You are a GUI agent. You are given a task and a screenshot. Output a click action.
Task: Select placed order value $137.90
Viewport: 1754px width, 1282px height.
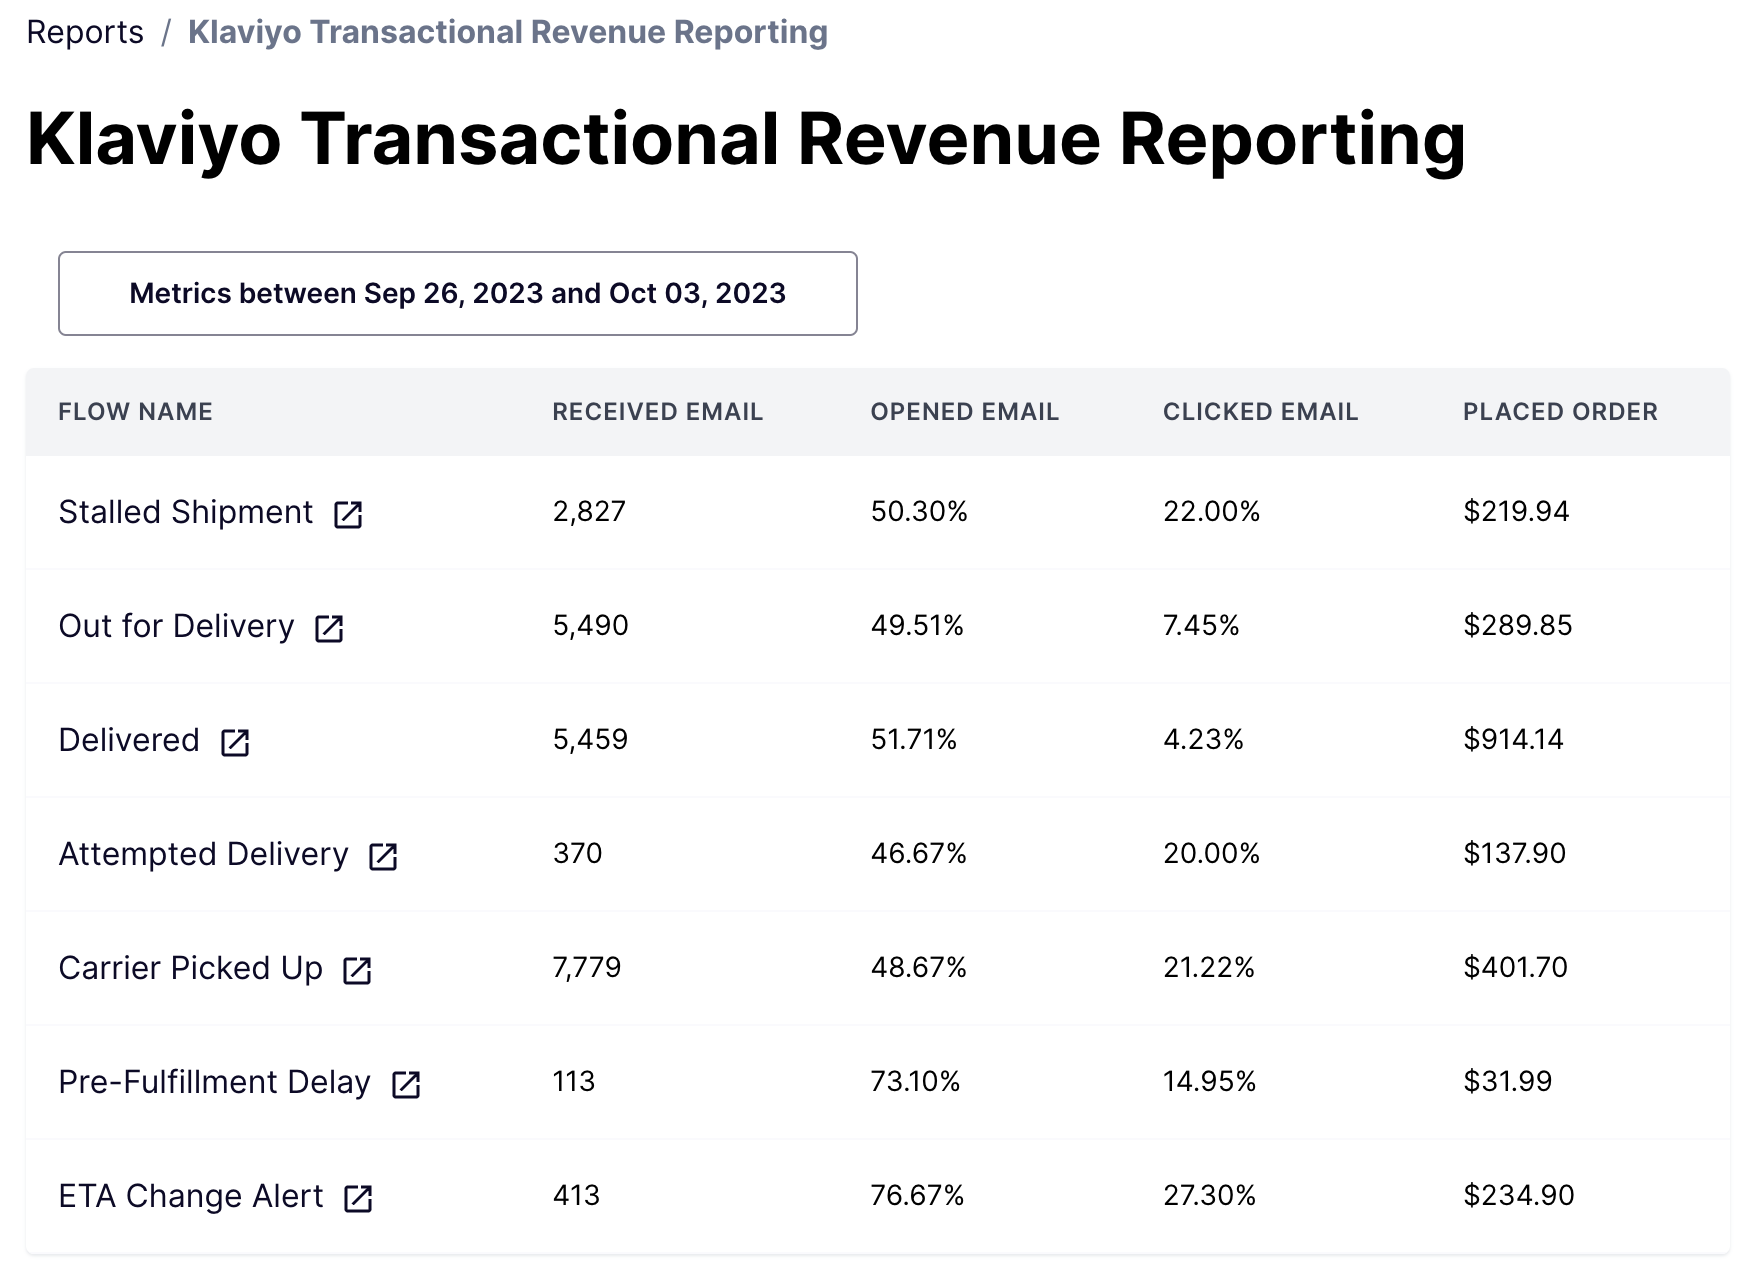click(1515, 853)
